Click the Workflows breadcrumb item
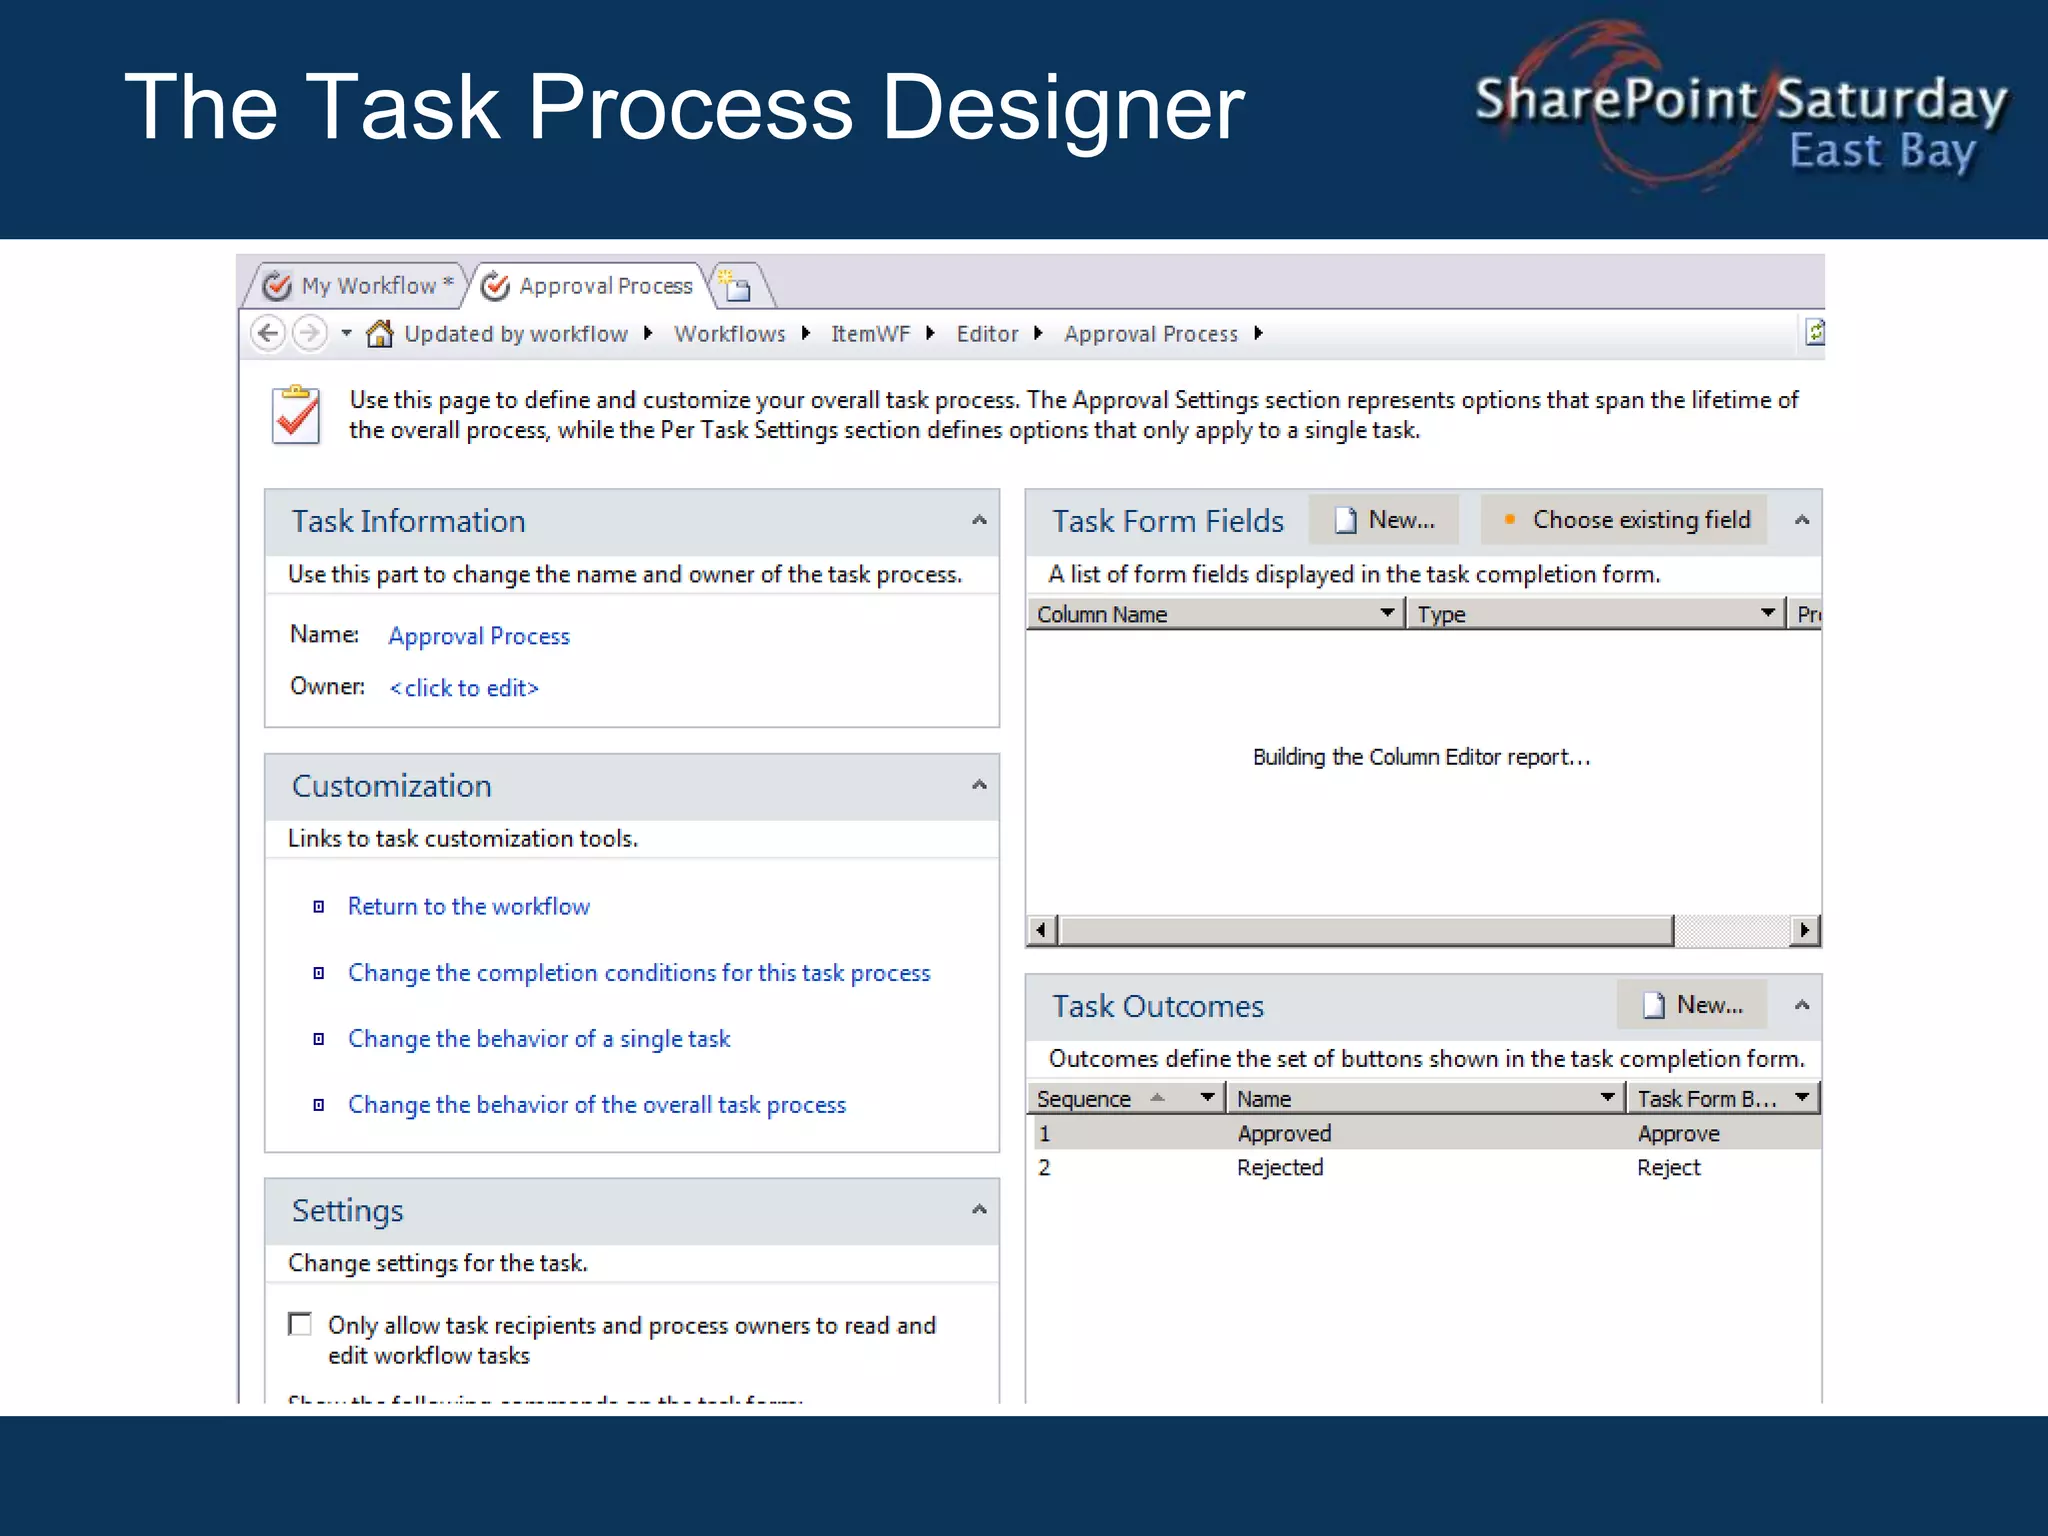The height and width of the screenshot is (1536, 2048). (730, 334)
